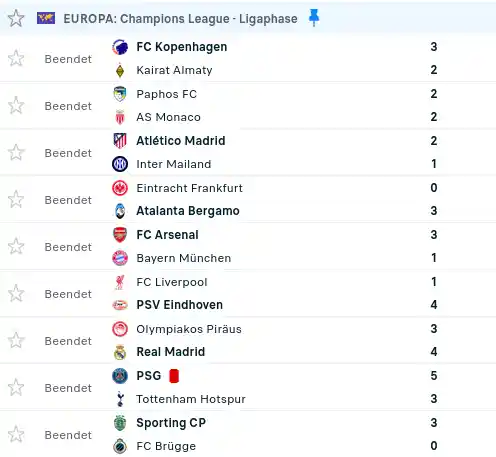The height and width of the screenshot is (457, 496).
Task: Click the Bayern München club logo
Action: [x=120, y=258]
